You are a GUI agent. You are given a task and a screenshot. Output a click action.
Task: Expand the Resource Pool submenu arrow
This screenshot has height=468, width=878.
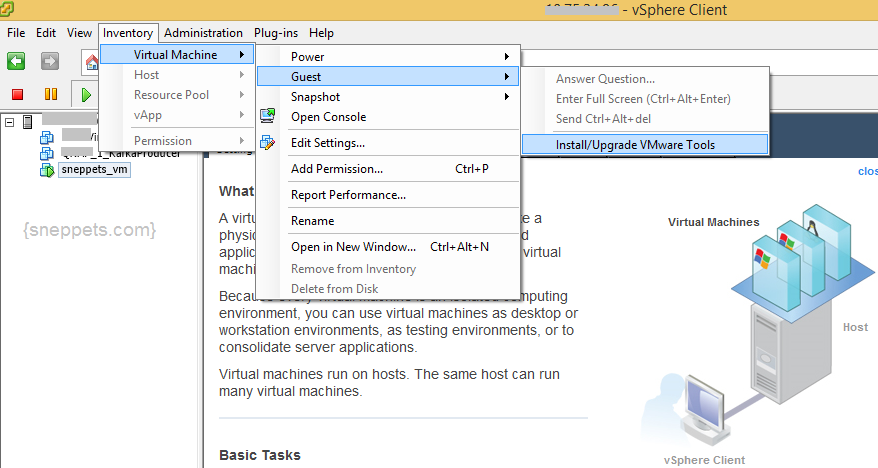coord(241,95)
